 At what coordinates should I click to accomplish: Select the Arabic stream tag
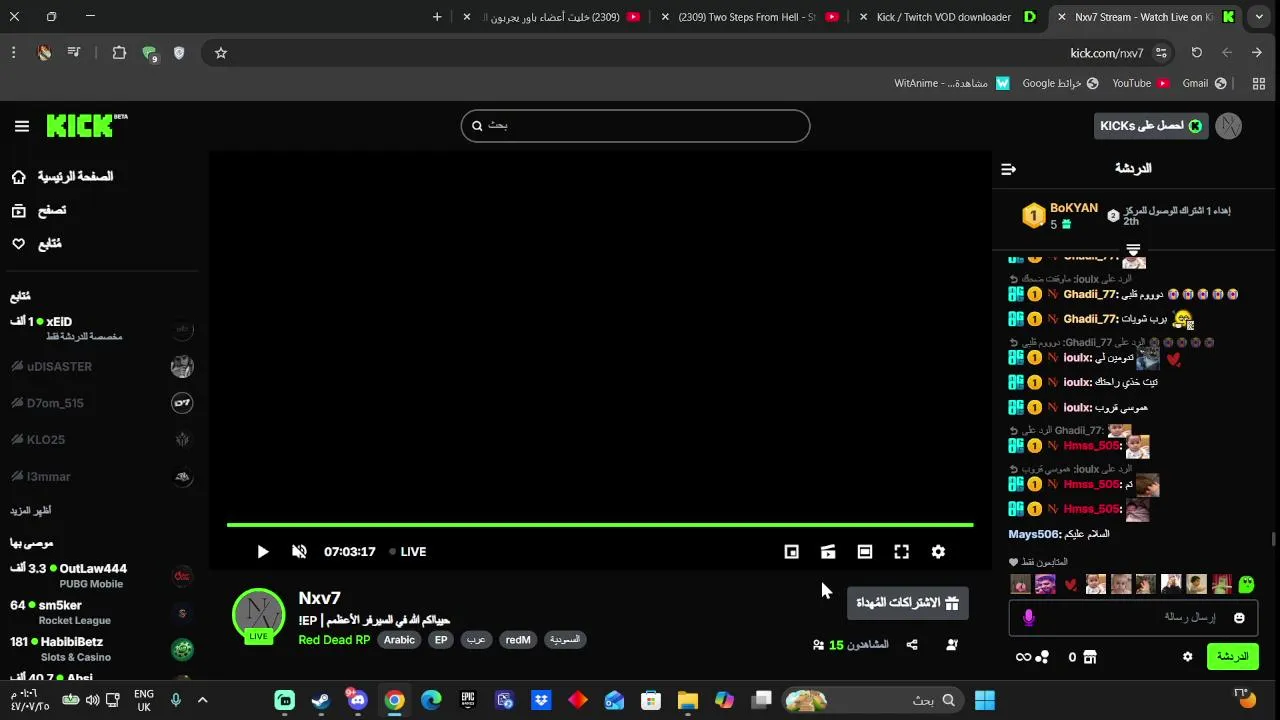tap(399, 640)
